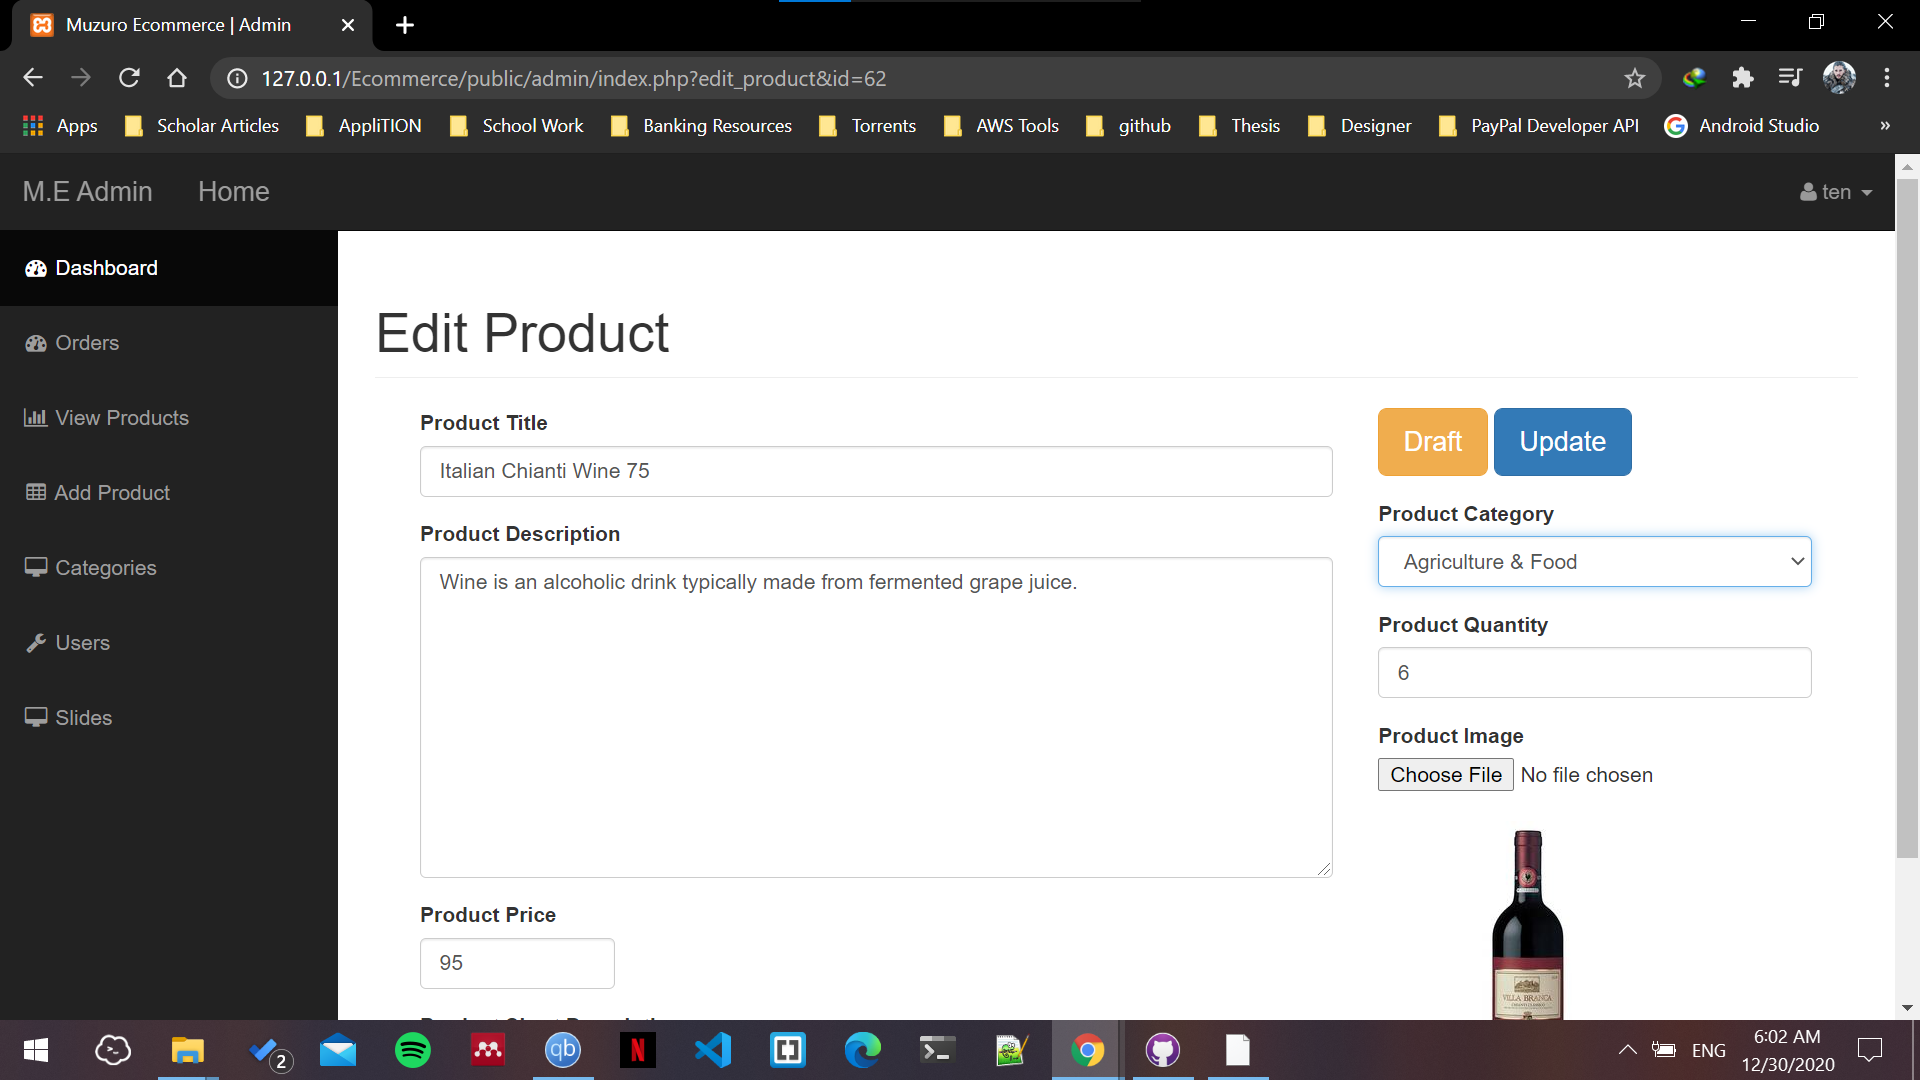Click the bookmark star icon in address bar
Image resolution: width=1920 pixels, height=1080 pixels.
(1634, 78)
